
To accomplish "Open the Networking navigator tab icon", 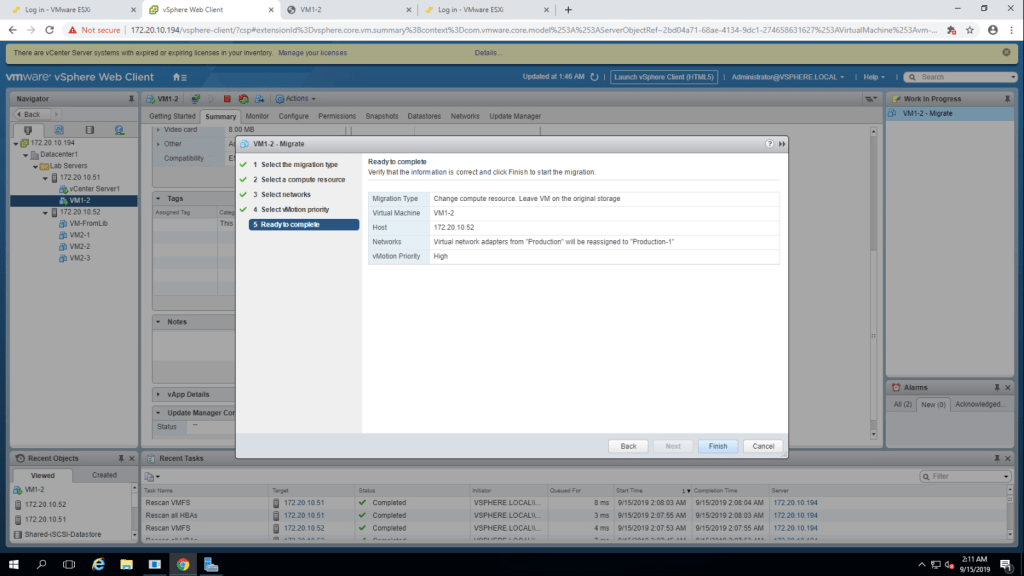I will [x=119, y=130].
